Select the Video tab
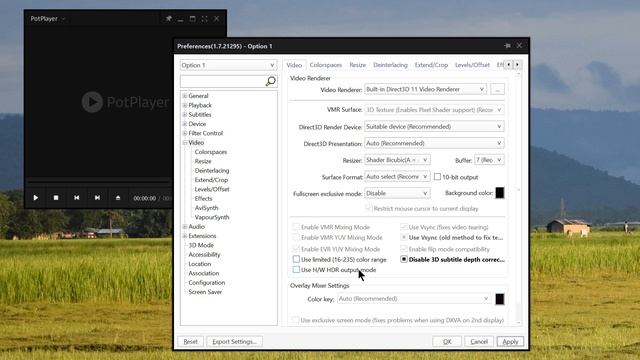The width and height of the screenshot is (640, 360). click(x=294, y=65)
